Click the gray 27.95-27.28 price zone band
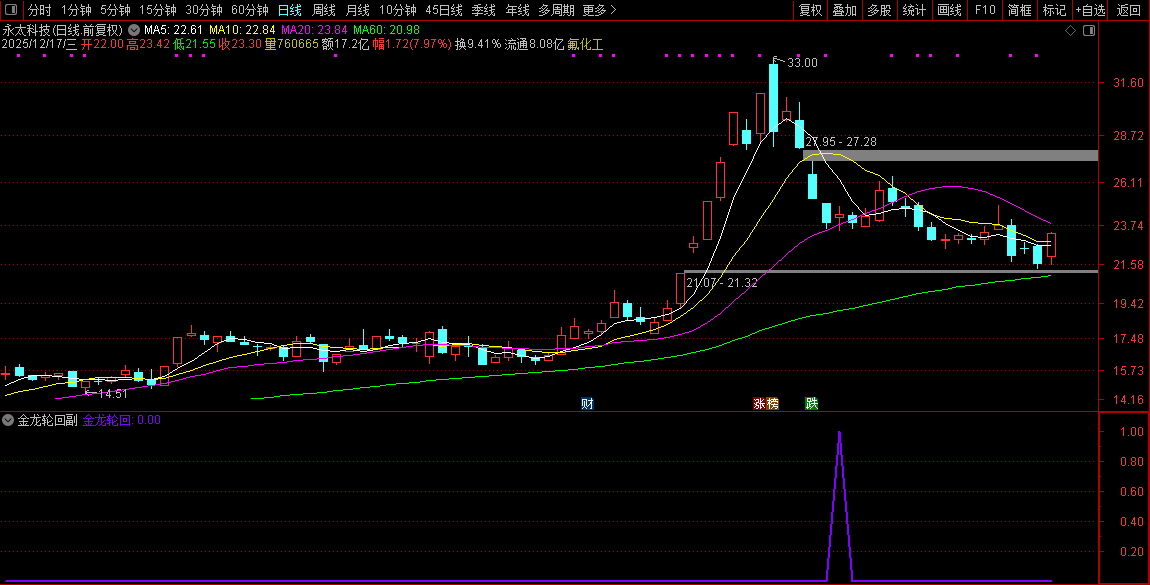 click(x=960, y=156)
